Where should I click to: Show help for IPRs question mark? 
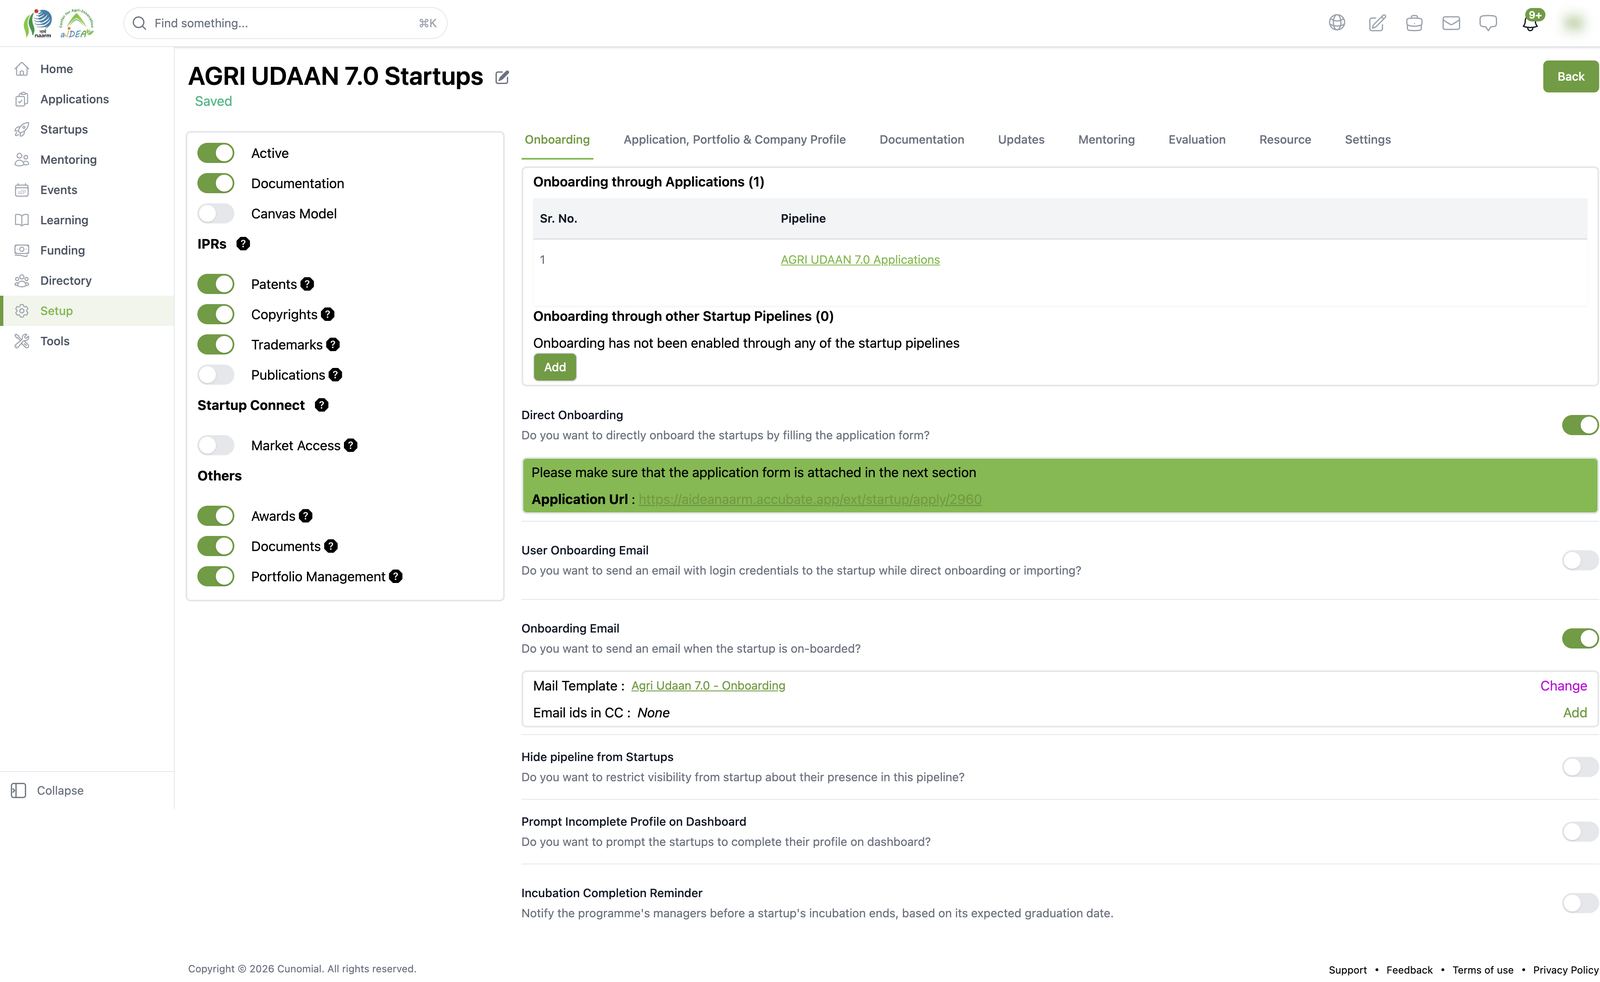click(x=243, y=244)
